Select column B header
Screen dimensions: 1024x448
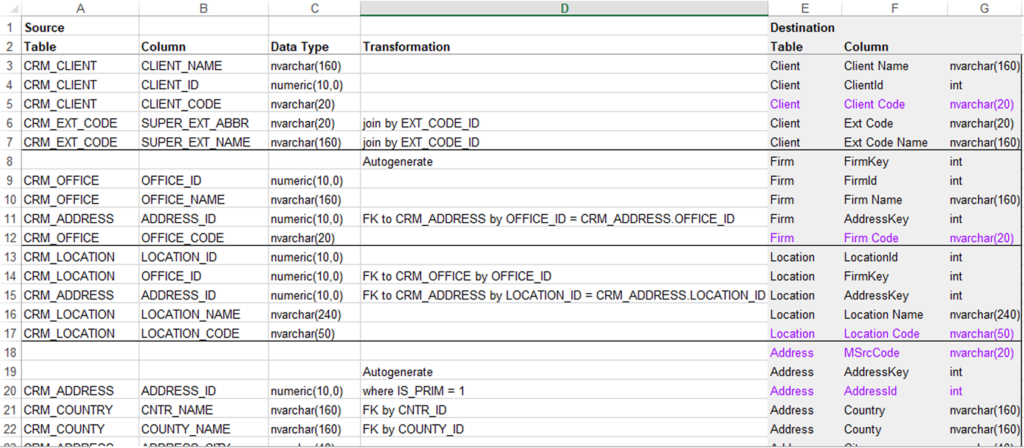click(203, 8)
